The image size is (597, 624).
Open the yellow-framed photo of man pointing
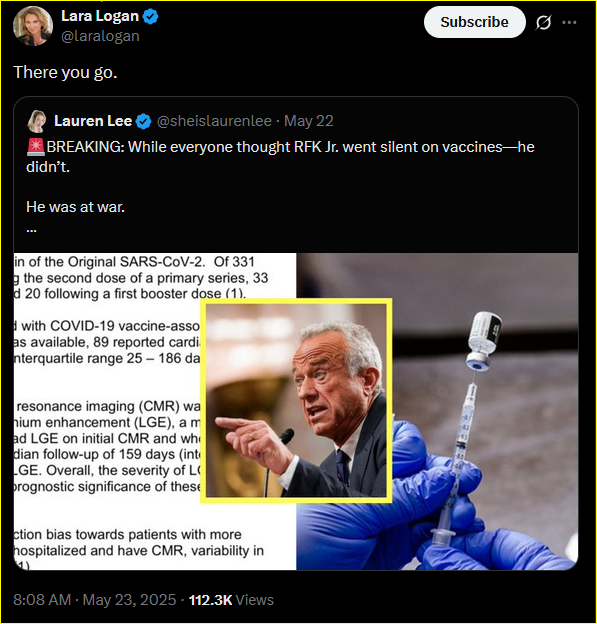[296, 400]
